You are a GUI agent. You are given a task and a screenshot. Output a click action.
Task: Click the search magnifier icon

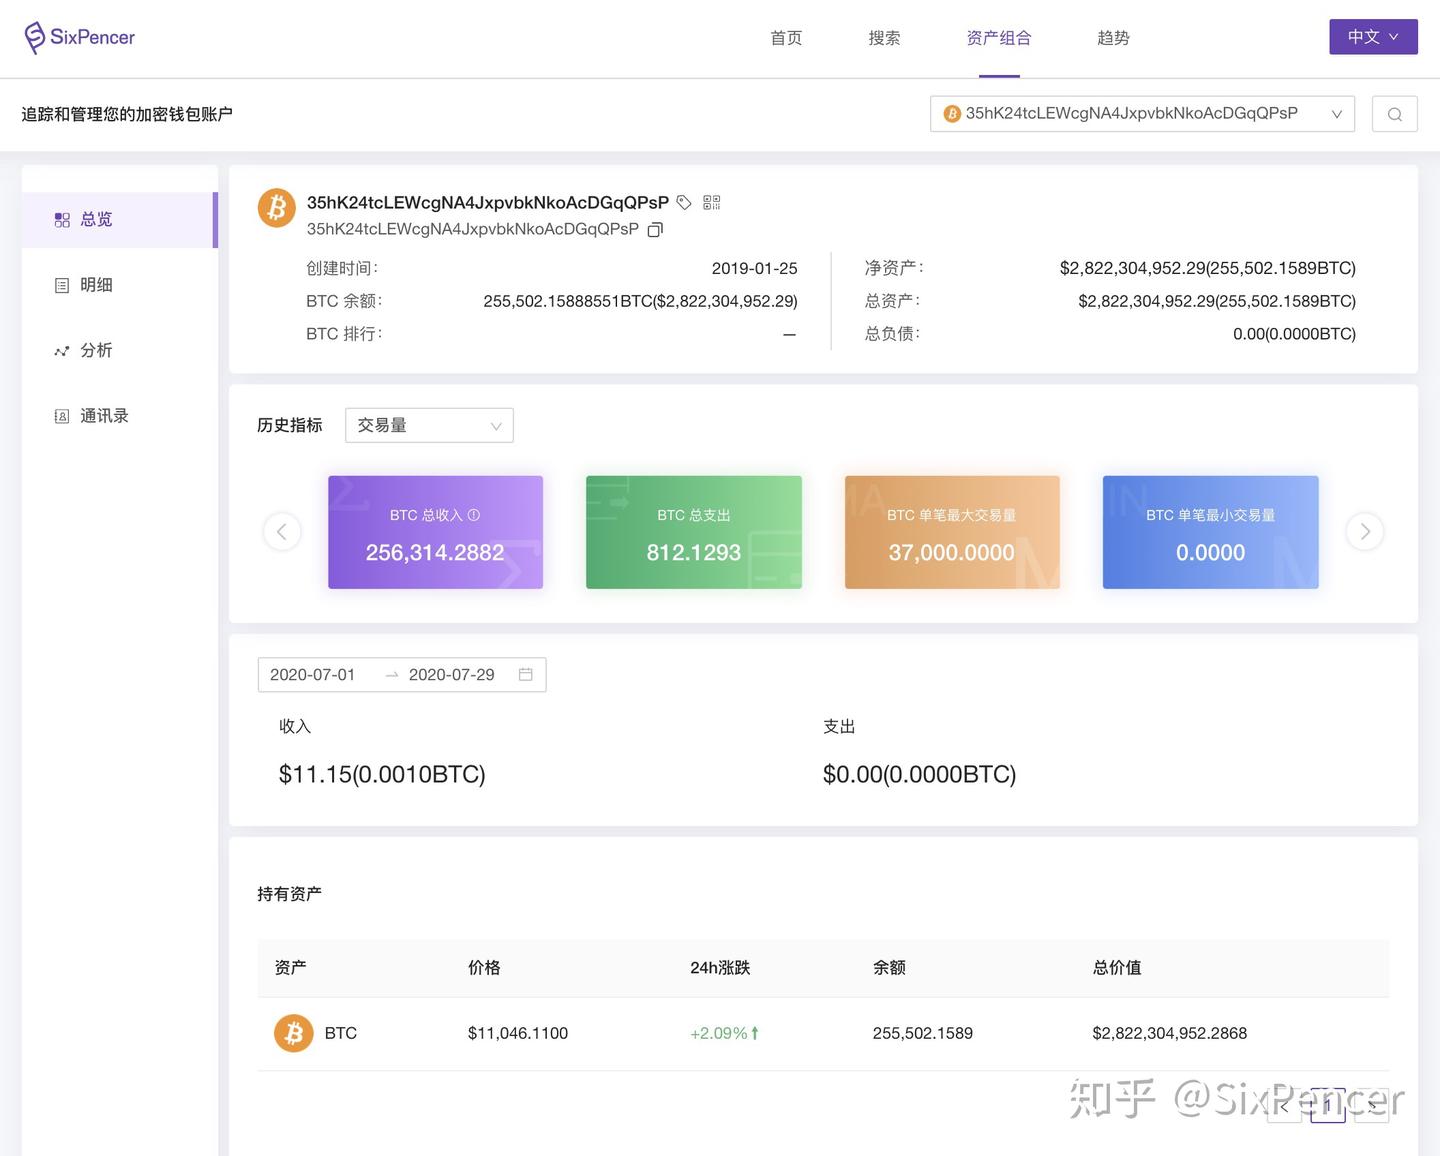coord(1394,113)
